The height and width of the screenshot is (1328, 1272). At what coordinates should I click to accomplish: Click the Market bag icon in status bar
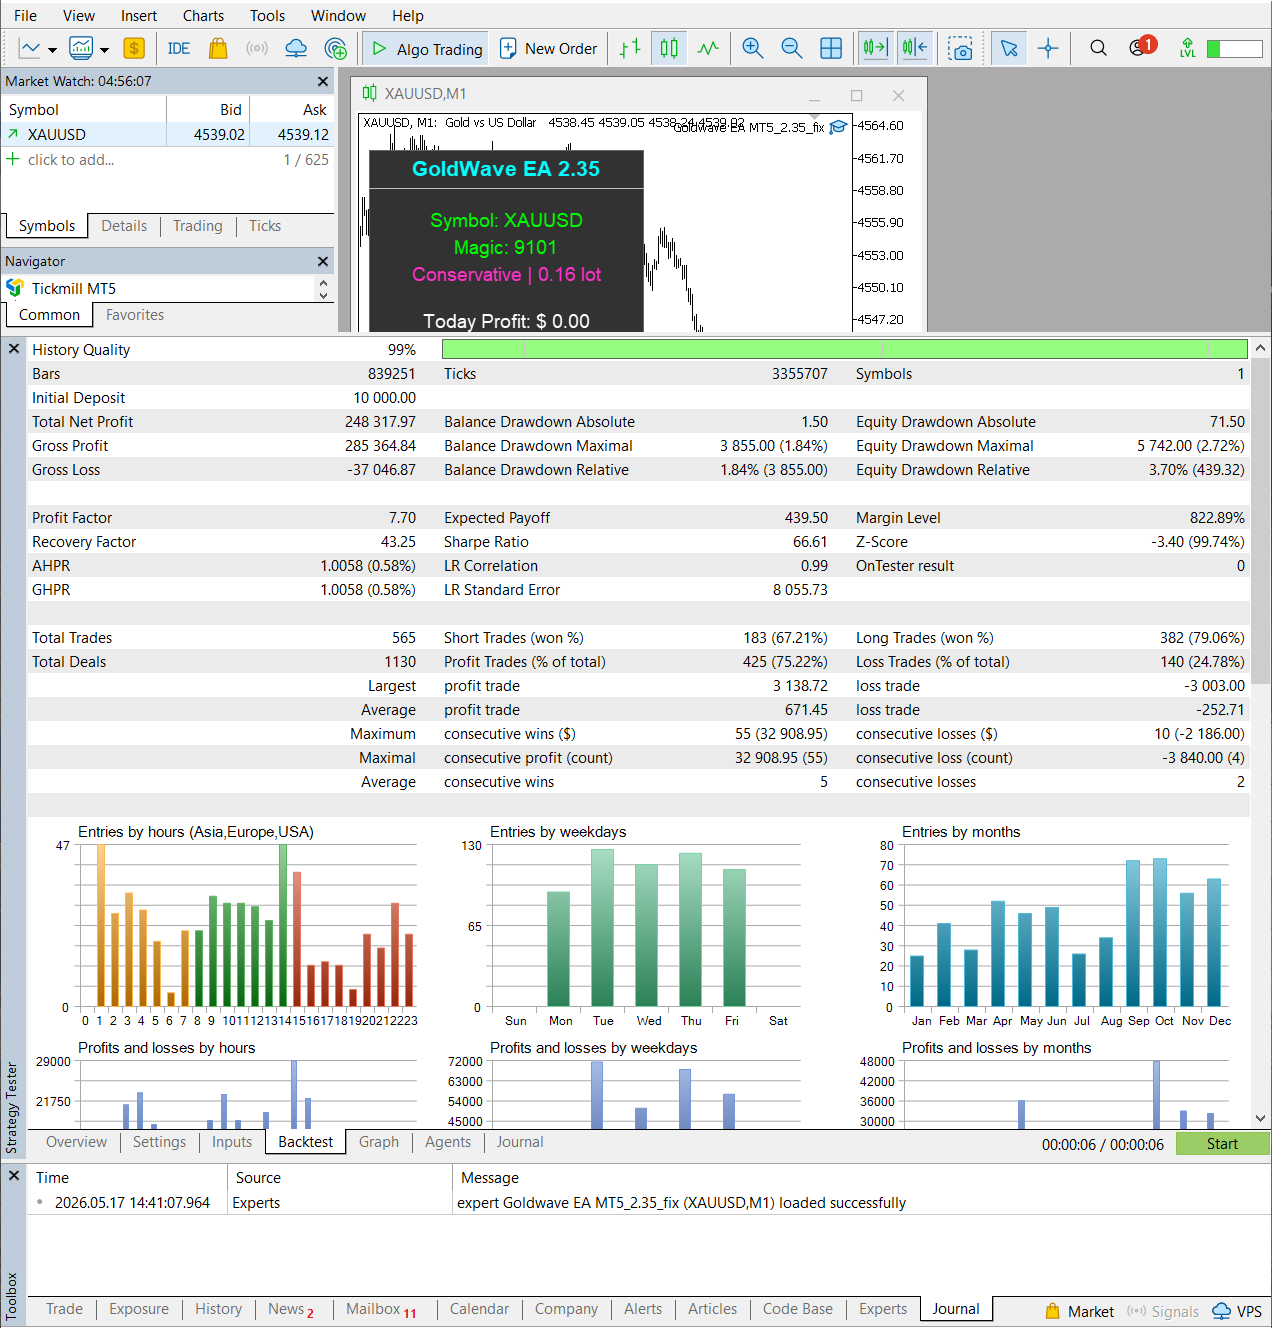1052,1311
